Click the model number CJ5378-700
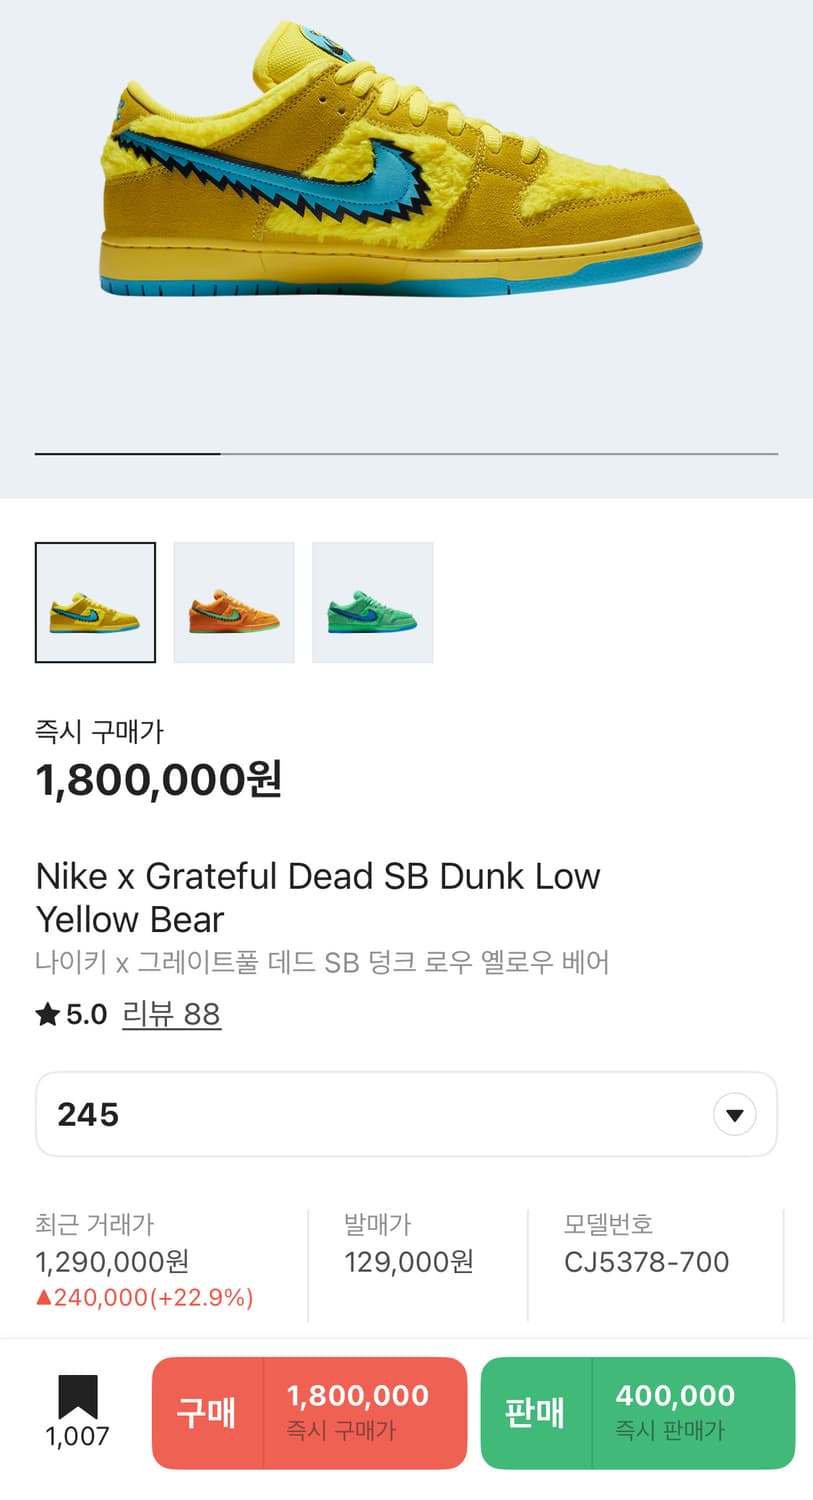The image size is (813, 1500). 646,1262
